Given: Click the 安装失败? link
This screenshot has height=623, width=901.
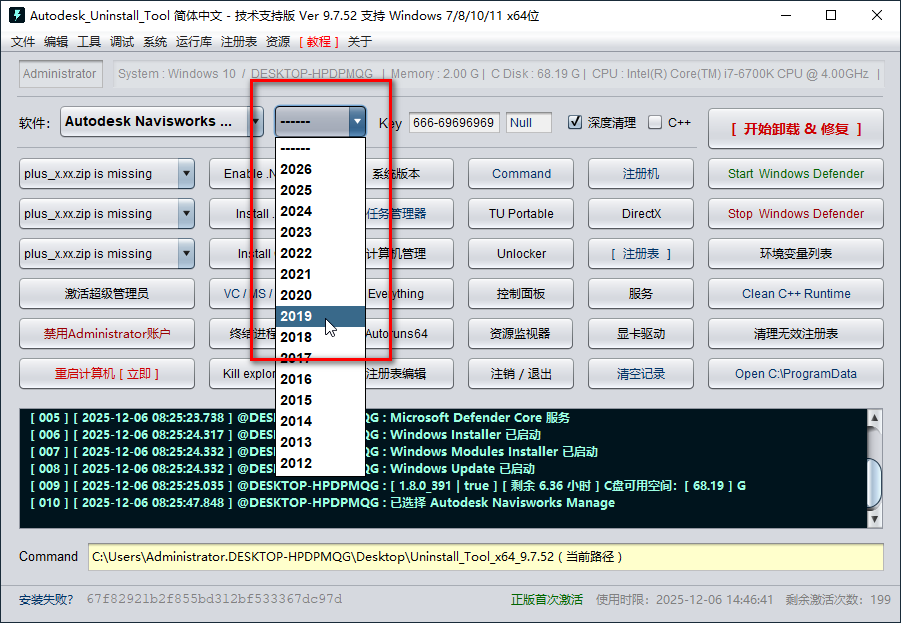Looking at the screenshot, I should [x=46, y=600].
